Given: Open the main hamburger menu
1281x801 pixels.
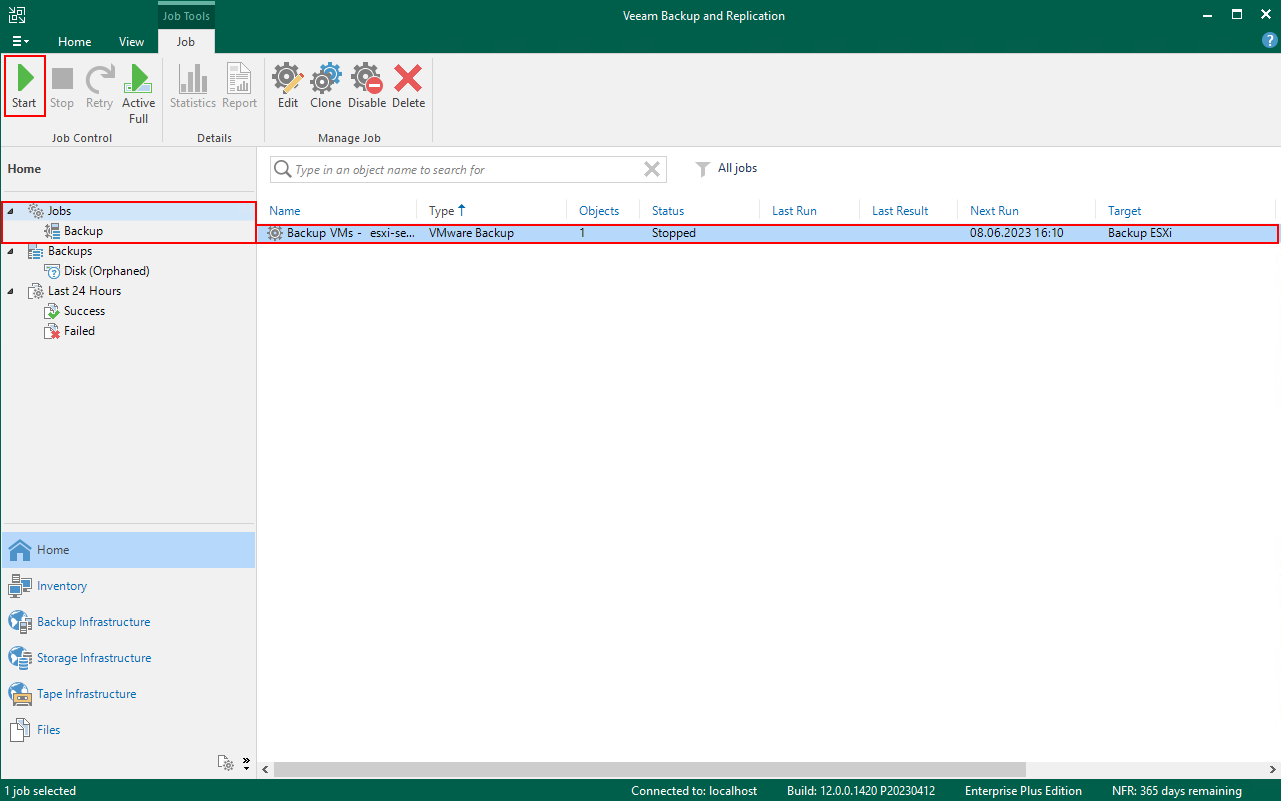Looking at the screenshot, I should point(20,42).
